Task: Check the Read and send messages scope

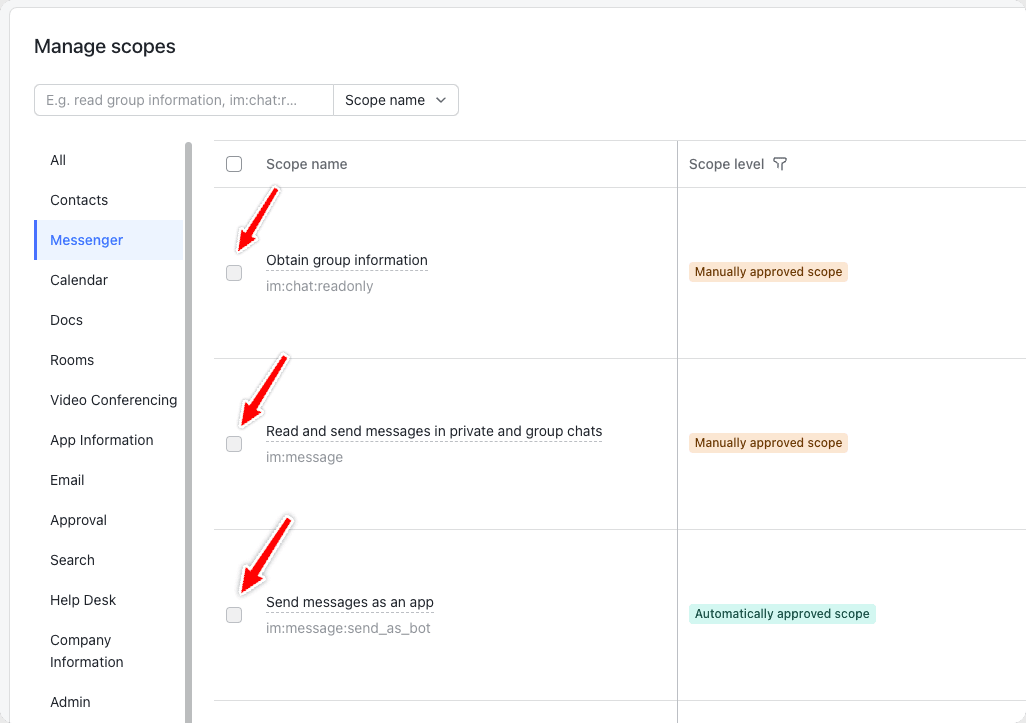Action: coord(234,444)
